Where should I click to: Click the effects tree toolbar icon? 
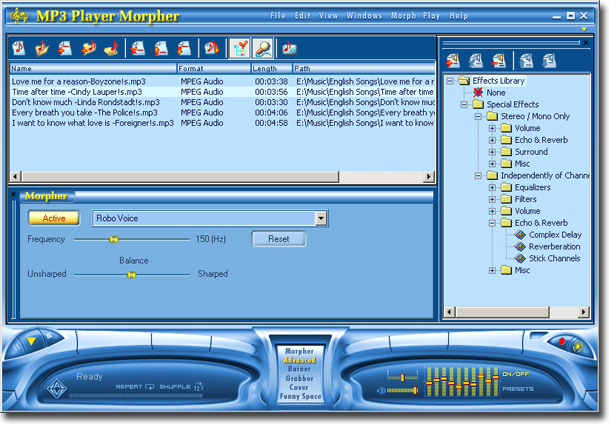pyautogui.click(x=239, y=48)
